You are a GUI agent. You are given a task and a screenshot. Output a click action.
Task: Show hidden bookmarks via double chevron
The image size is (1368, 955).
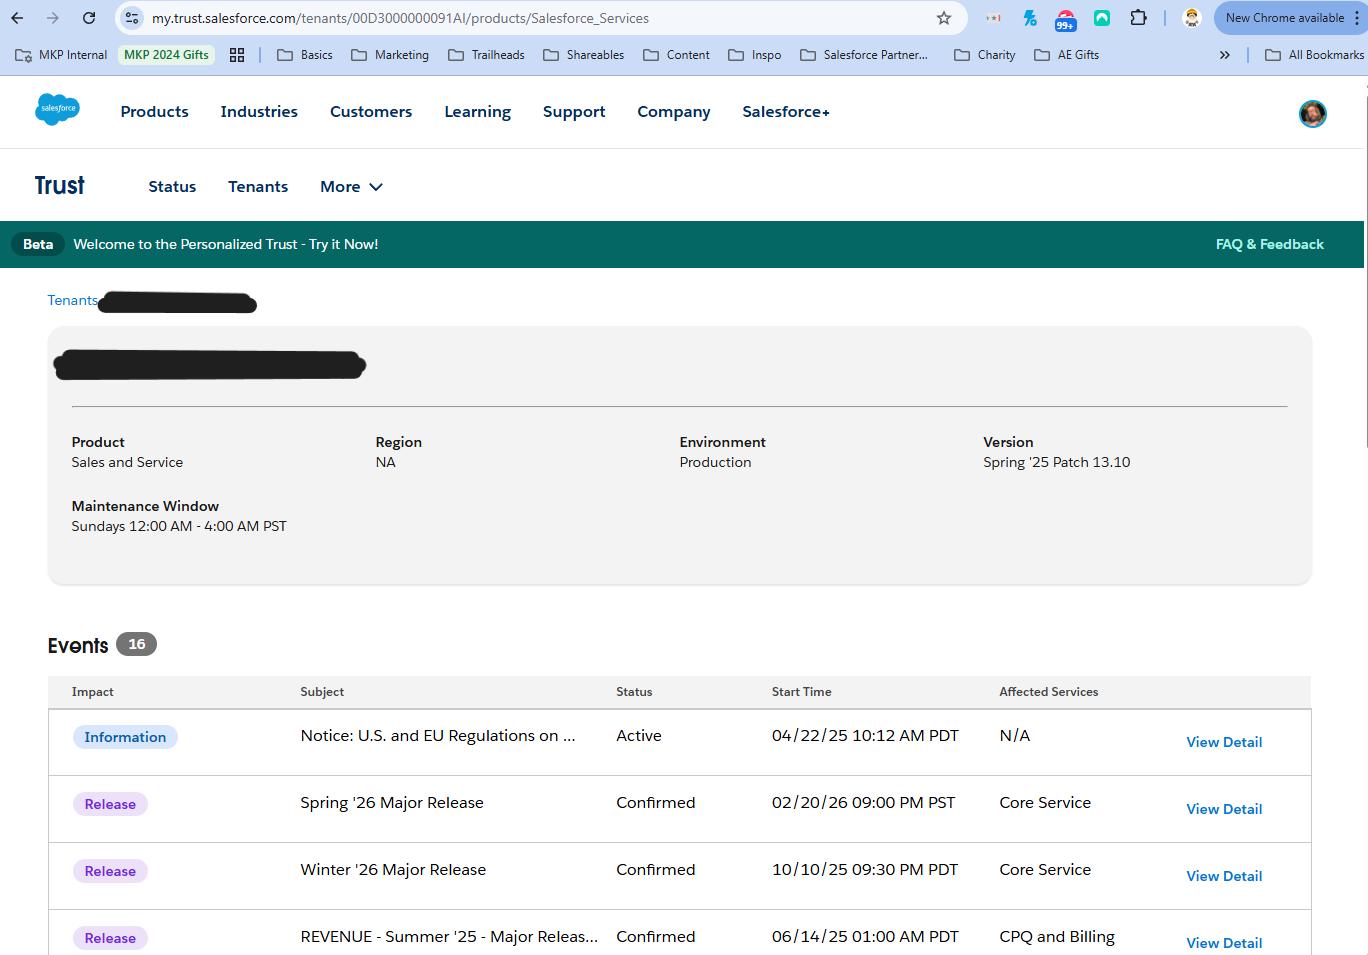click(x=1224, y=55)
